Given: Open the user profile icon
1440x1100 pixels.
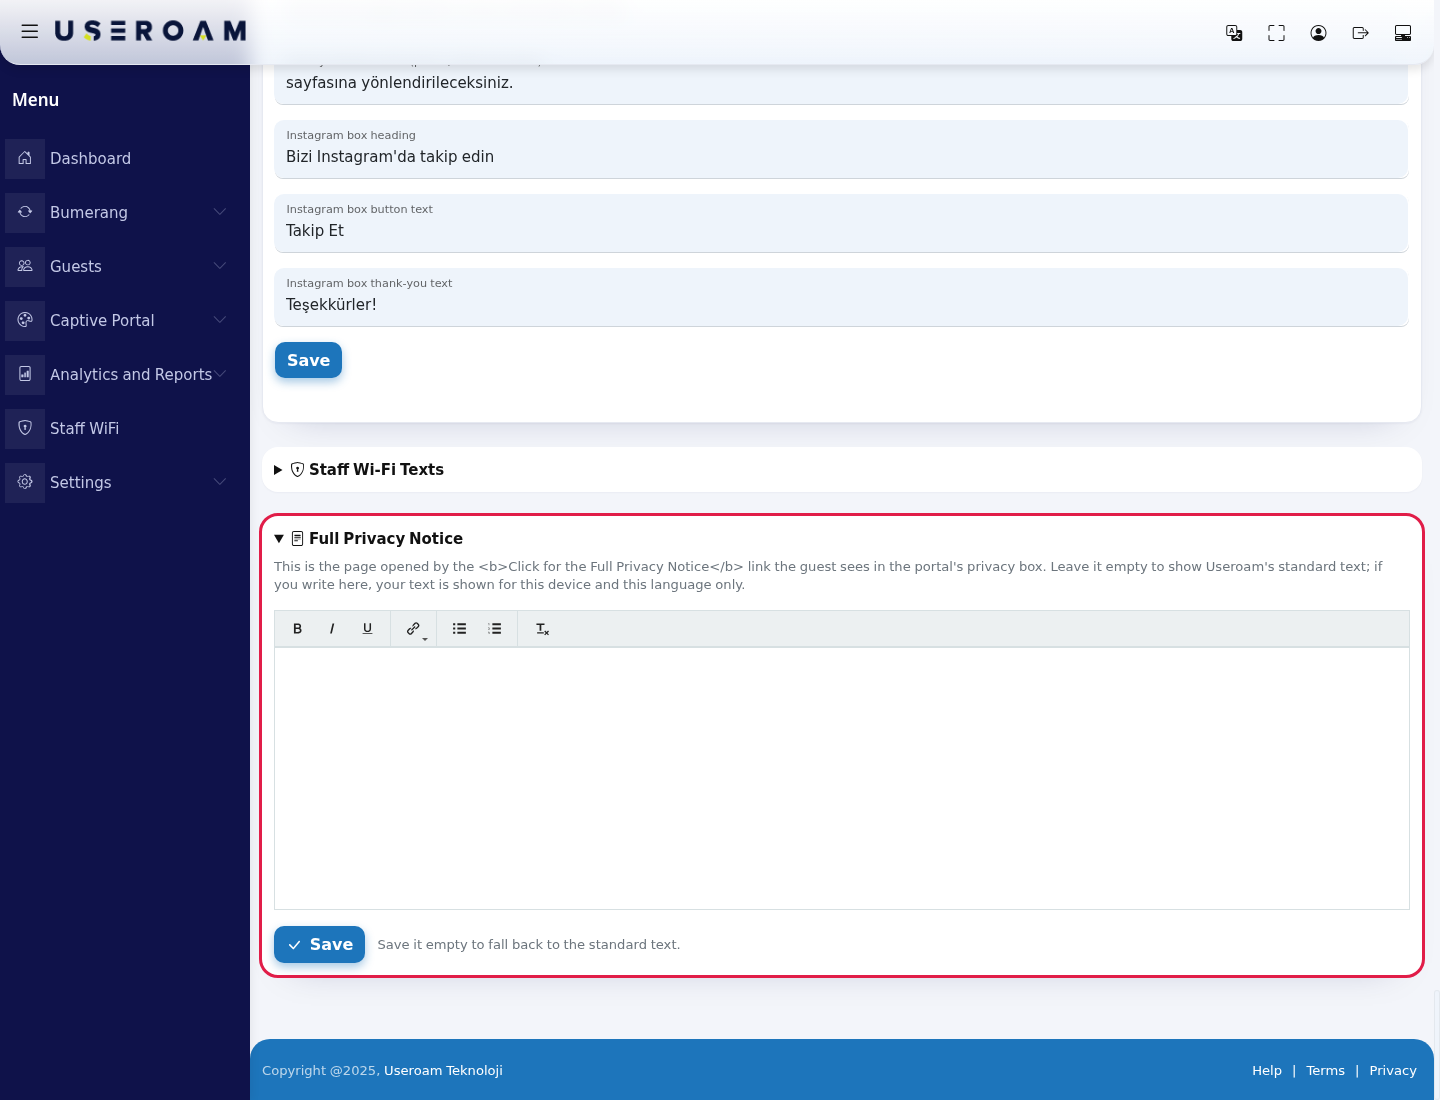Looking at the screenshot, I should click(1318, 33).
